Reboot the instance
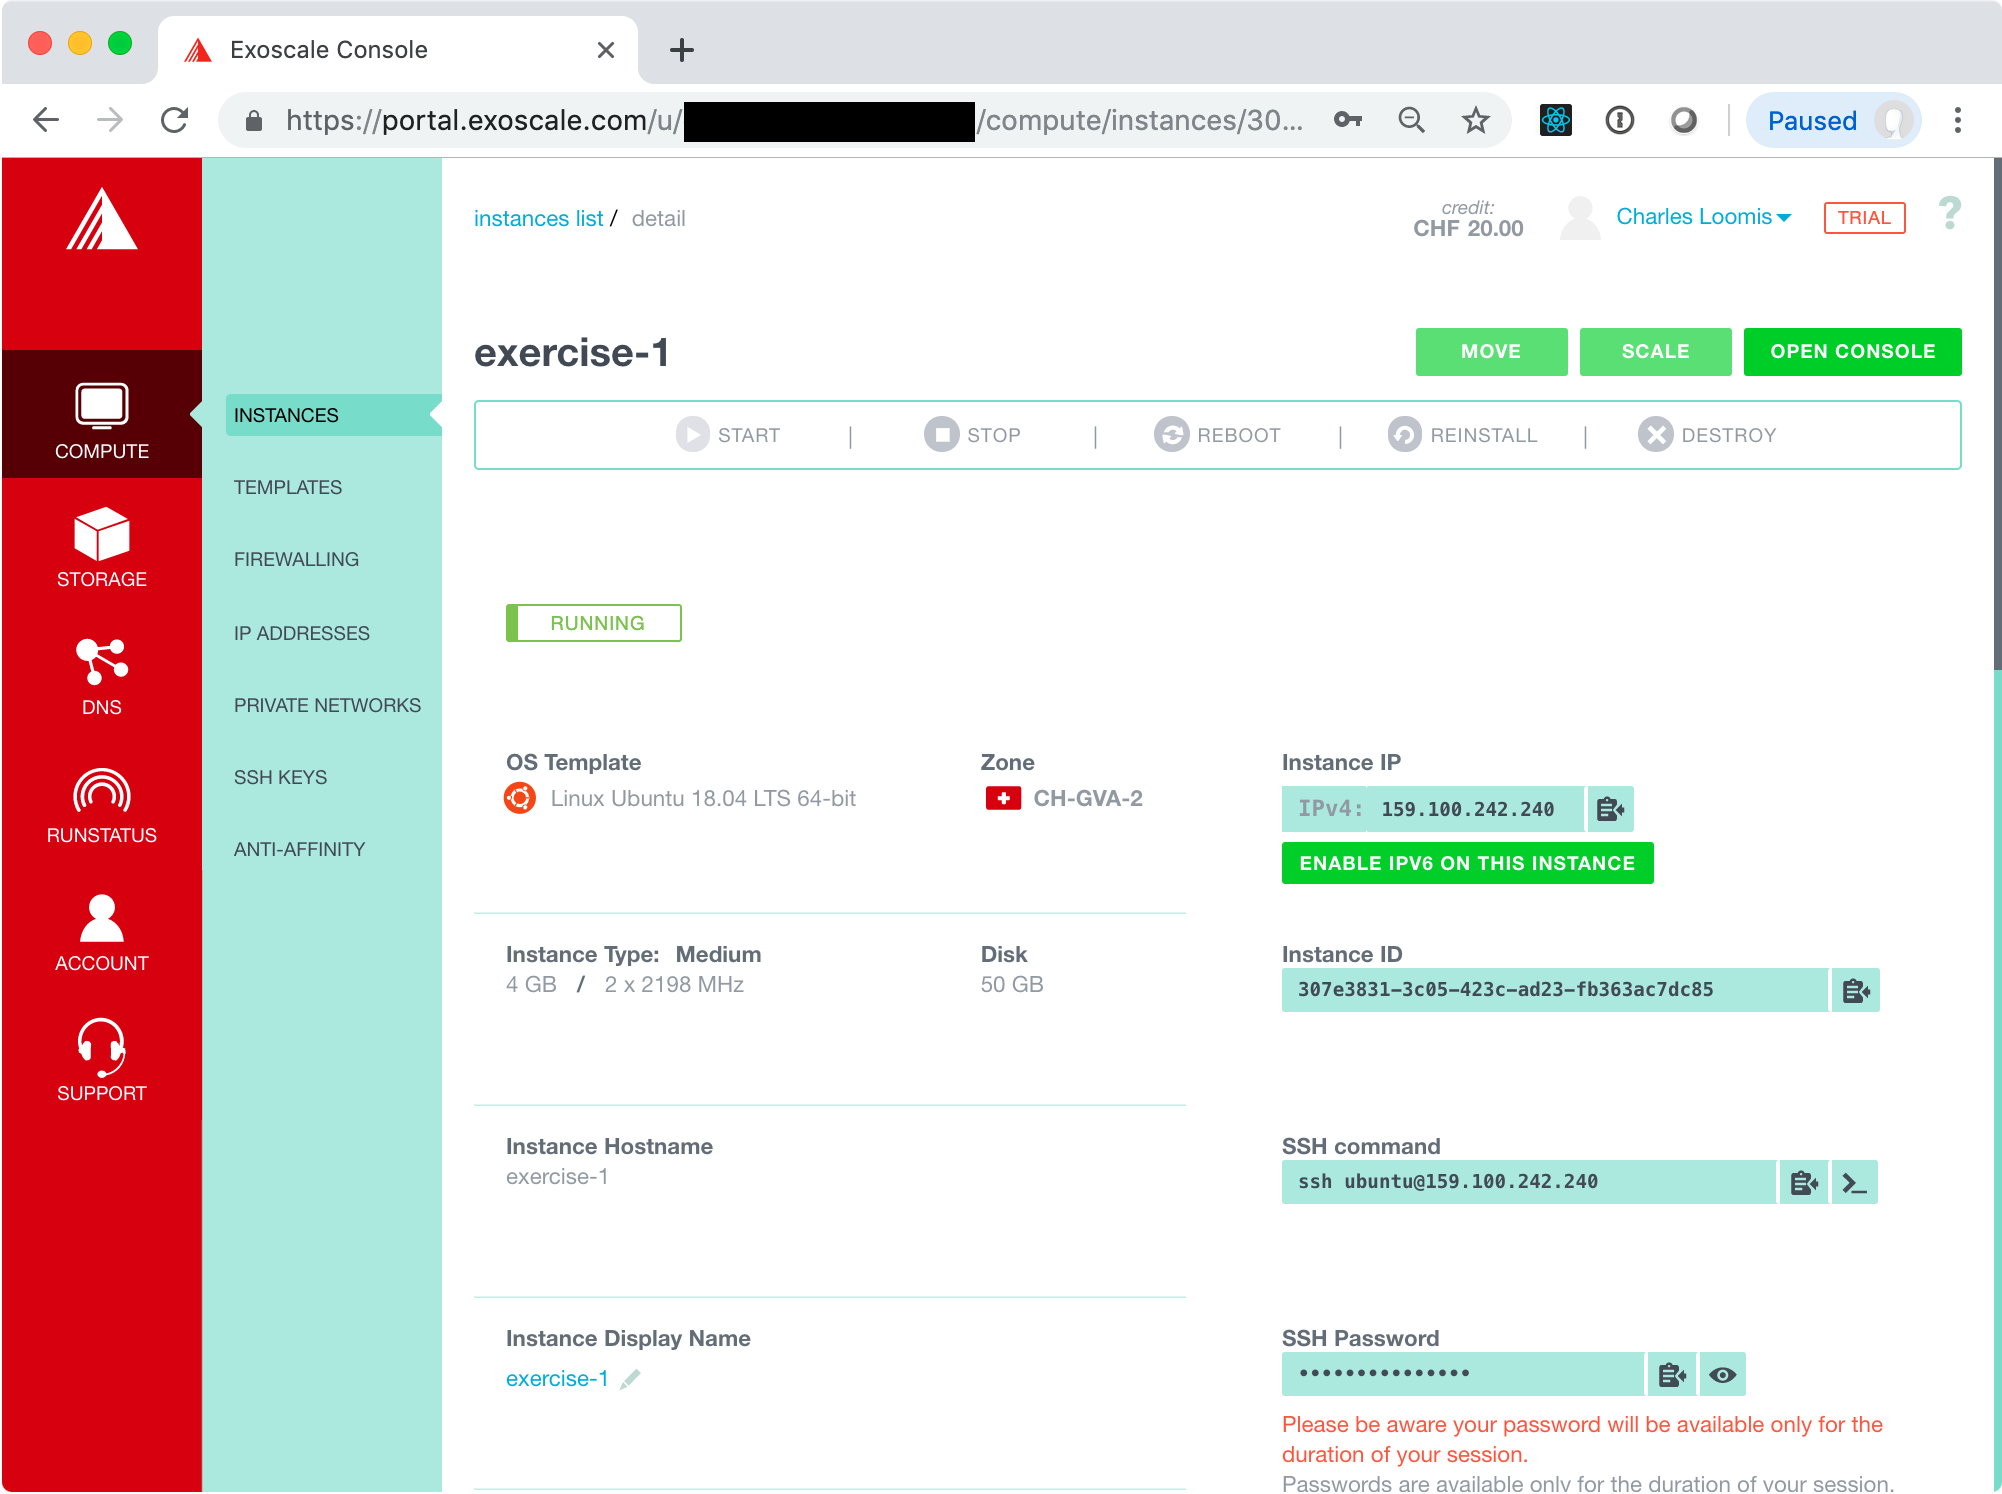The width and height of the screenshot is (2002, 1494). tap(1217, 435)
